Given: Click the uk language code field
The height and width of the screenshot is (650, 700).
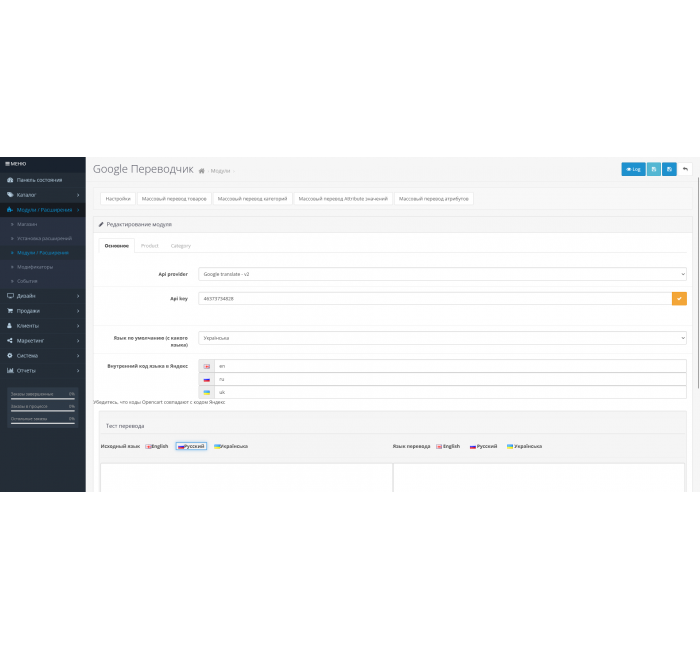Looking at the screenshot, I should [450, 392].
